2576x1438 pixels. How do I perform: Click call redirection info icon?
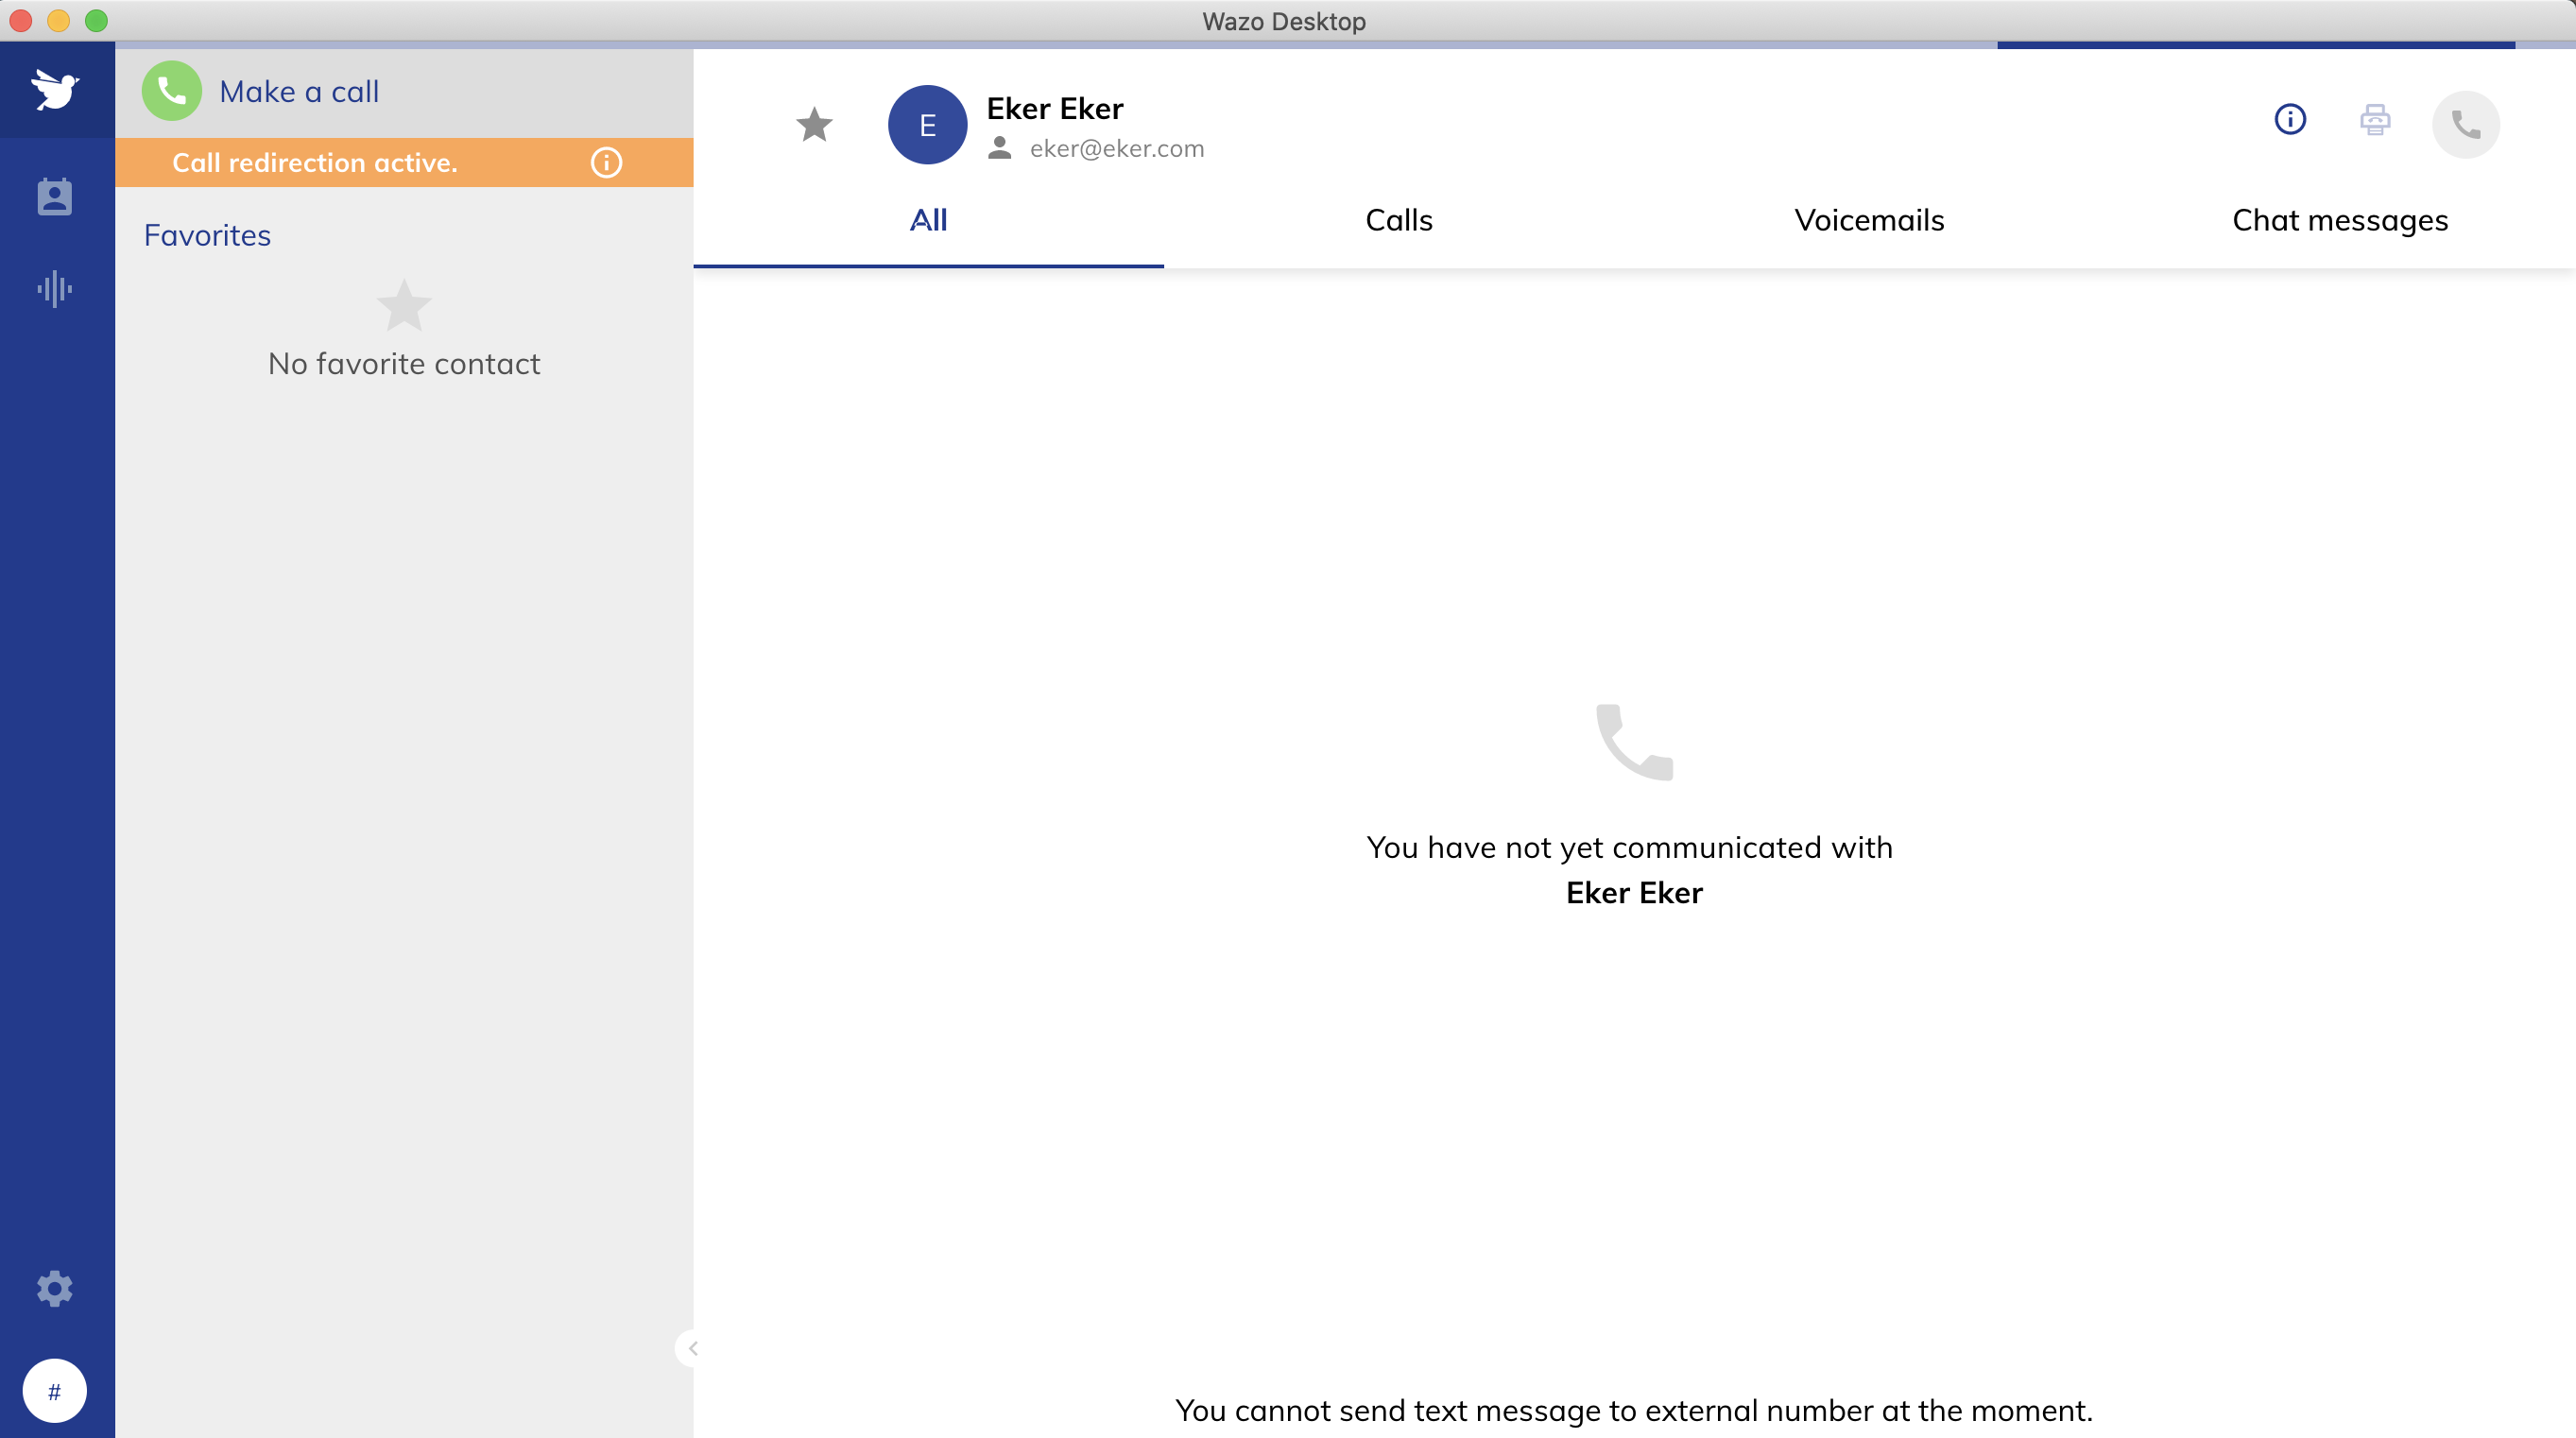click(606, 163)
